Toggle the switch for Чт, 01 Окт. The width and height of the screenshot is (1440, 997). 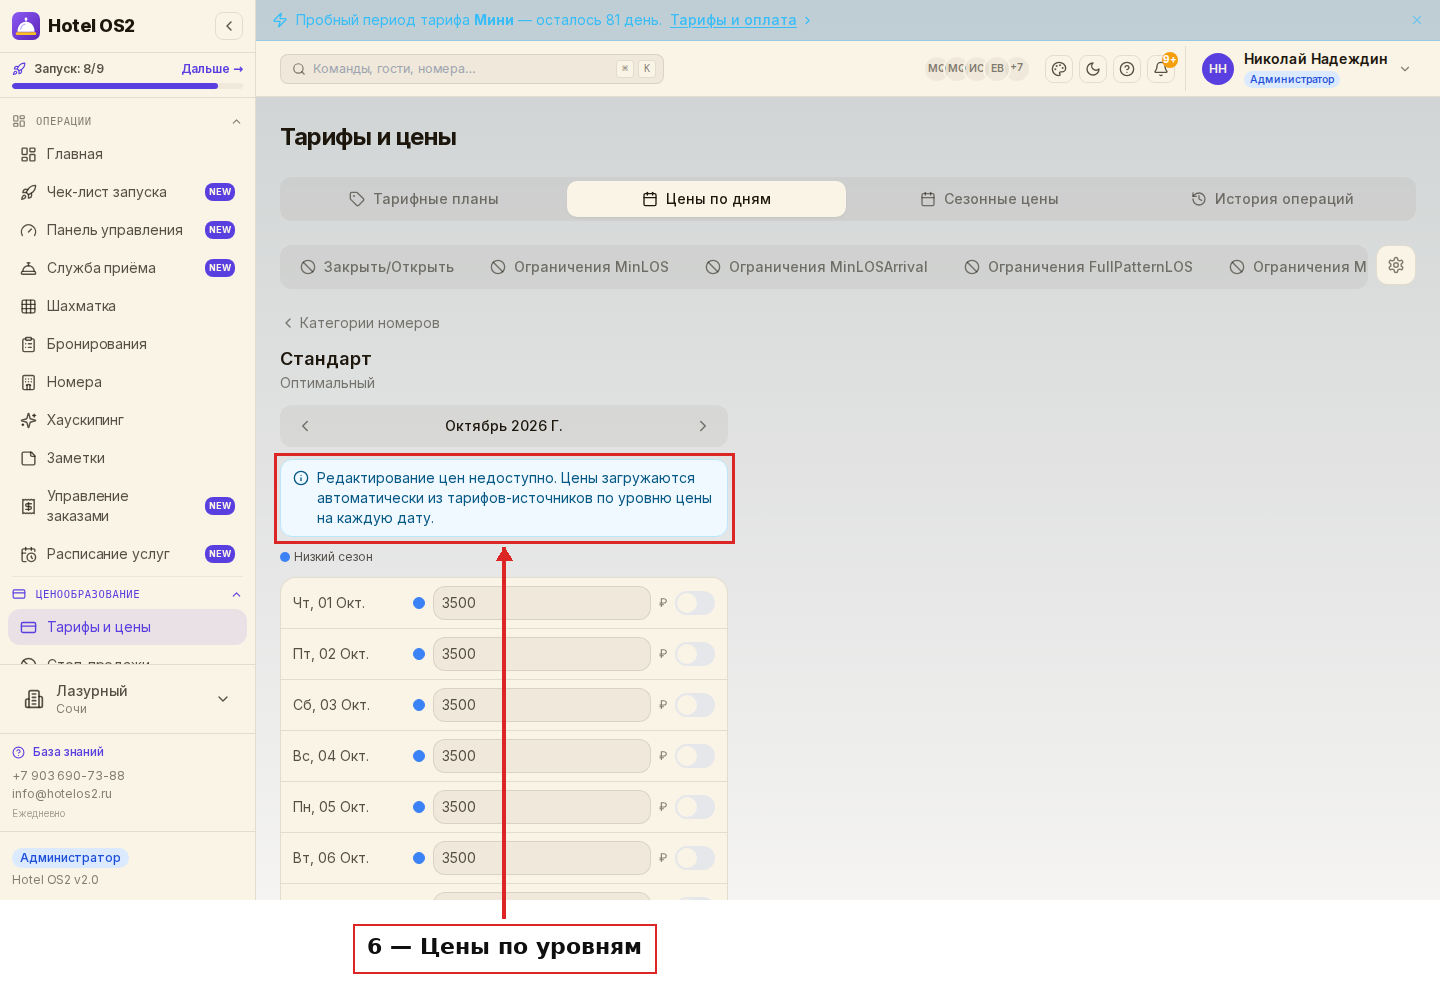pyautogui.click(x=695, y=603)
